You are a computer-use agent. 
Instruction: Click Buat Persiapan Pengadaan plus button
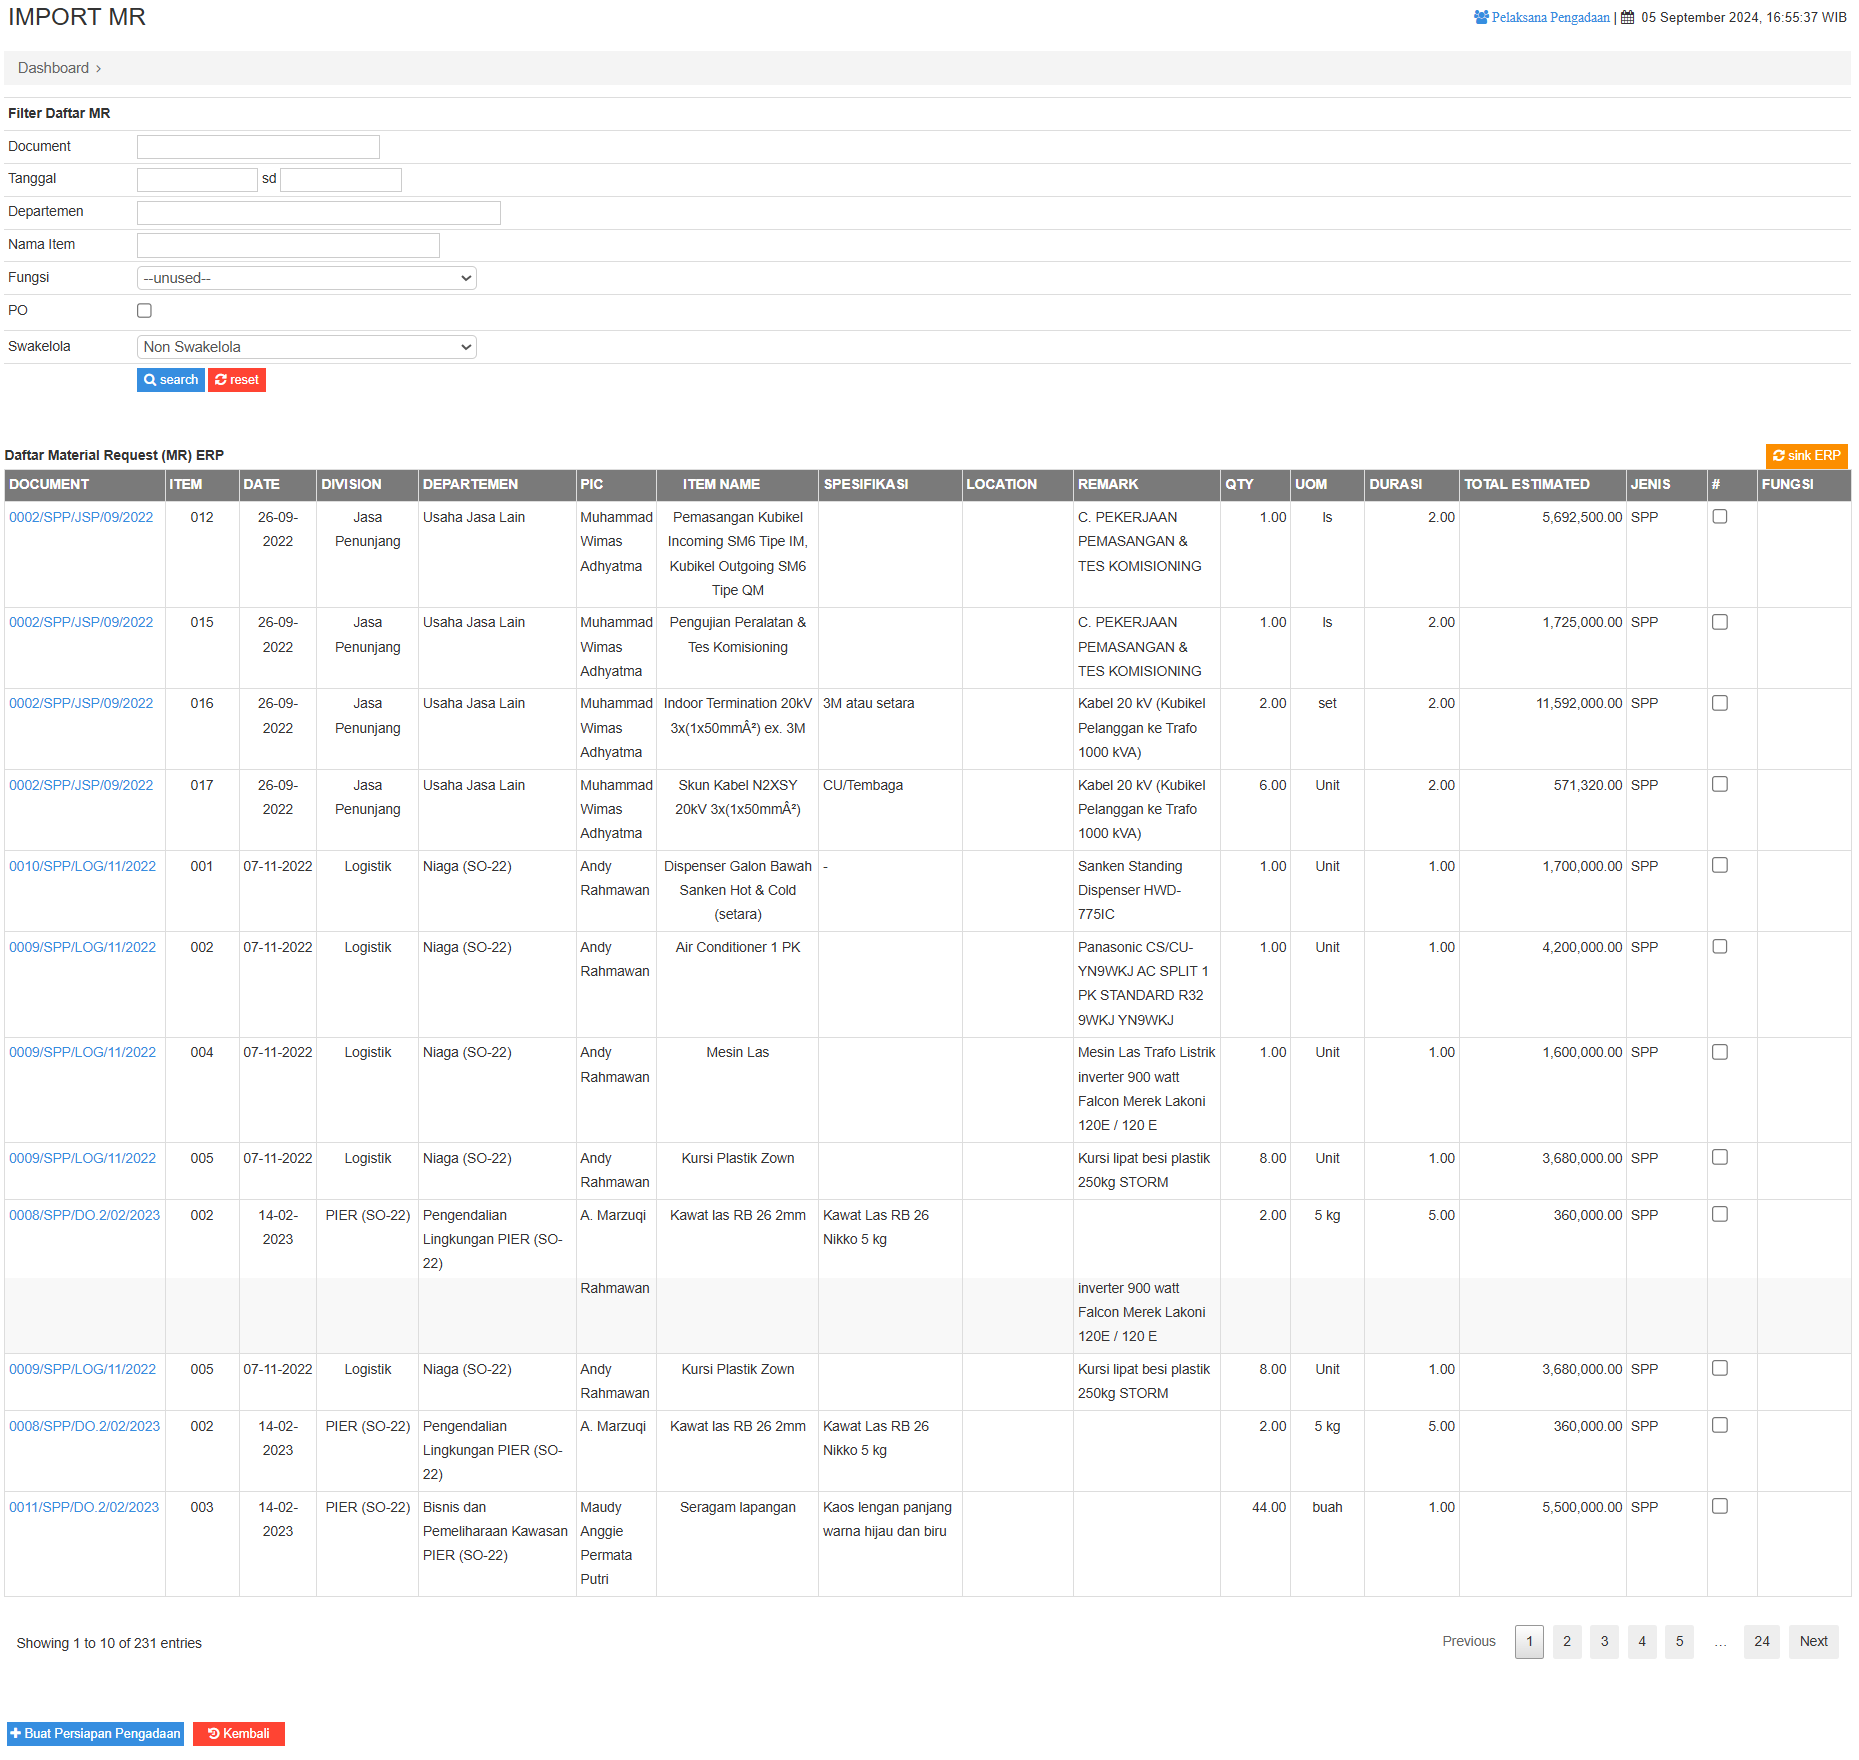[x=95, y=1733]
